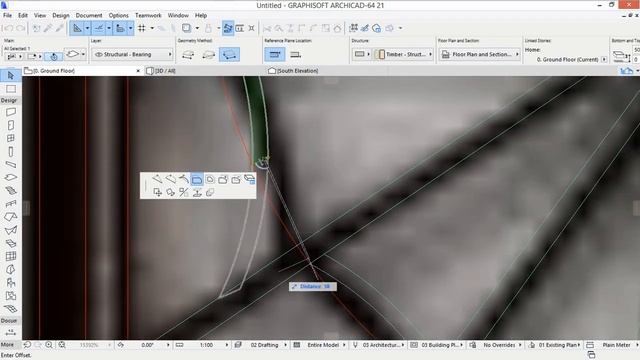Toggle the Ruler measure button
This screenshot has width=640, height=360.
(x=120, y=28)
